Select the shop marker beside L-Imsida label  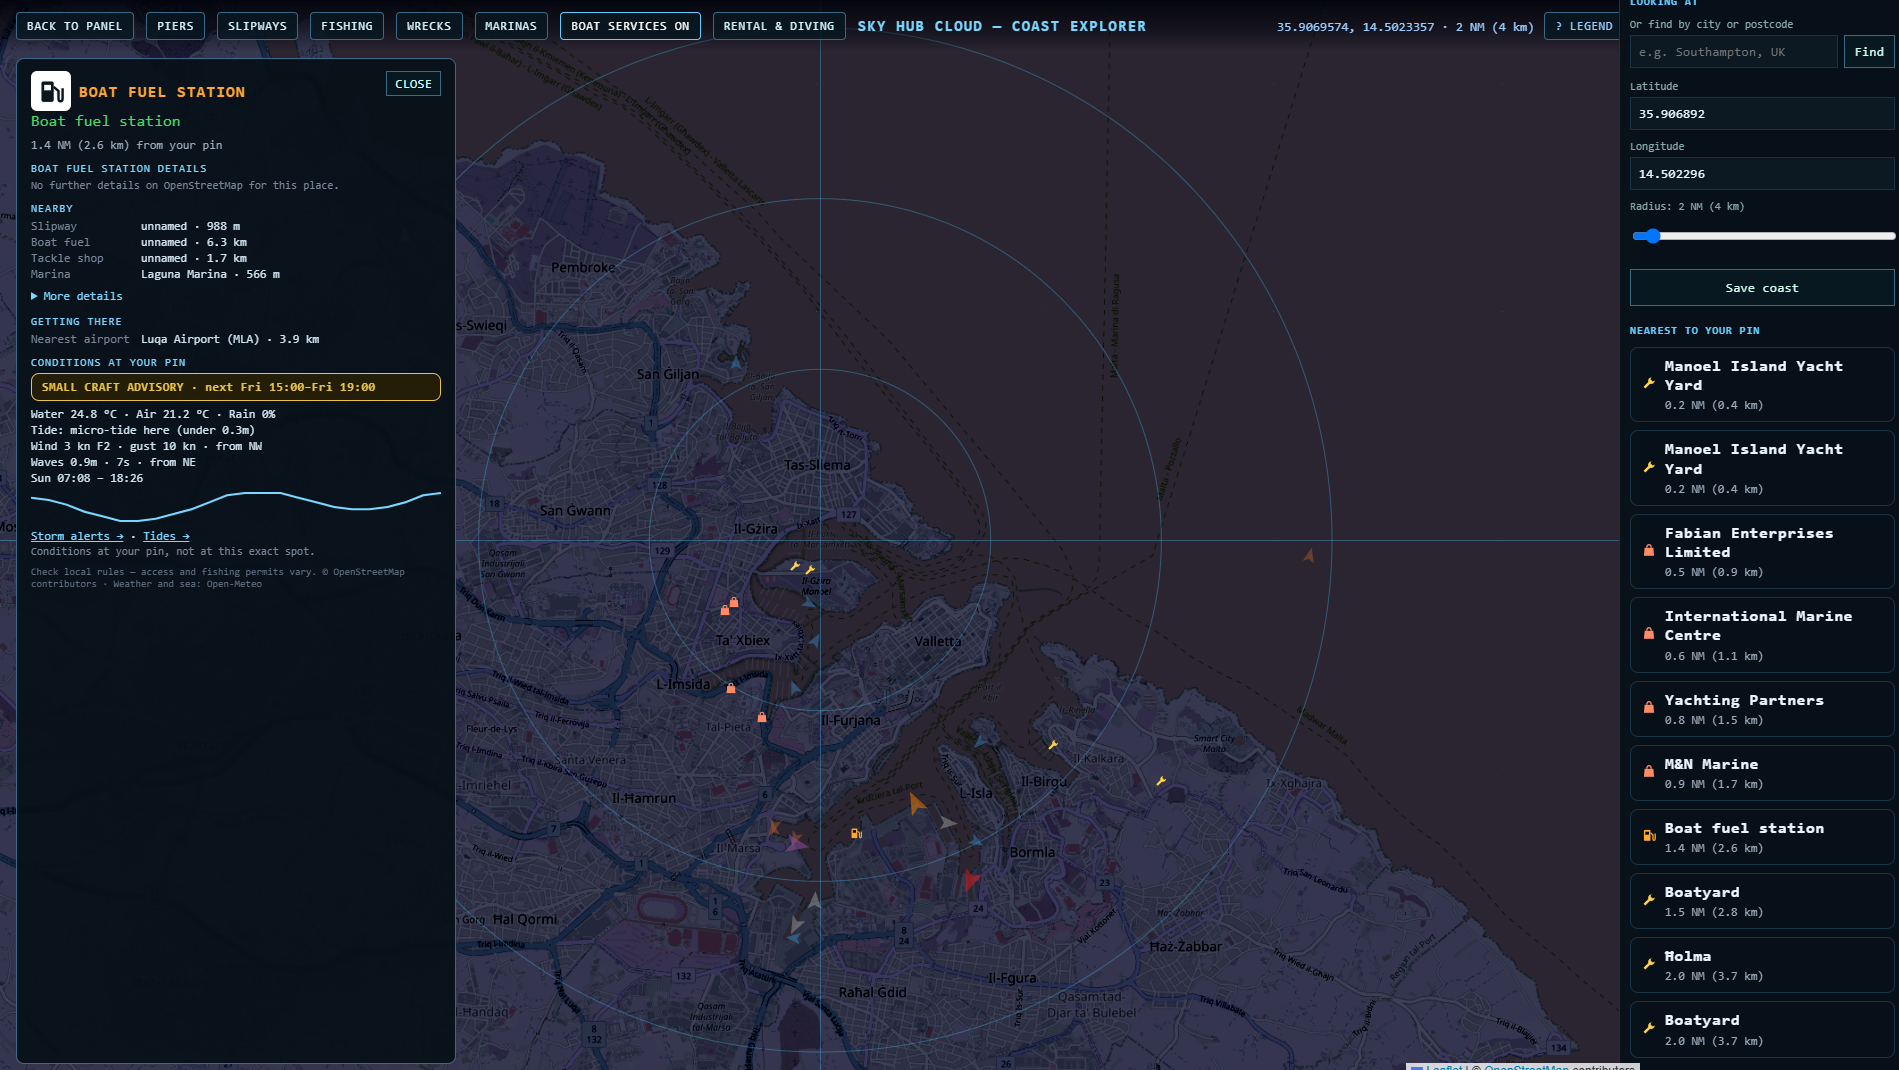[x=731, y=688]
